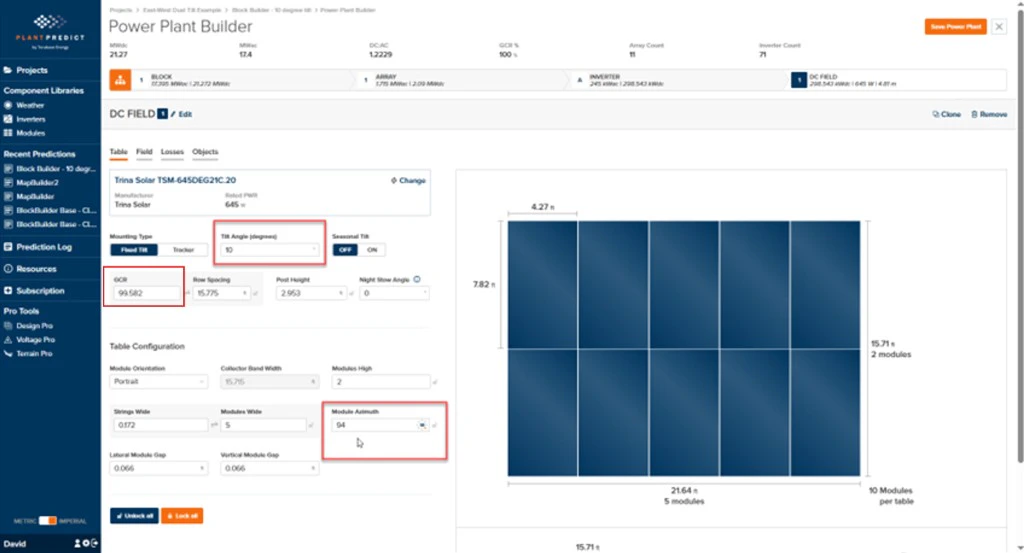1024x553 pixels.
Task: Open the Subscription section
Action: 34,291
